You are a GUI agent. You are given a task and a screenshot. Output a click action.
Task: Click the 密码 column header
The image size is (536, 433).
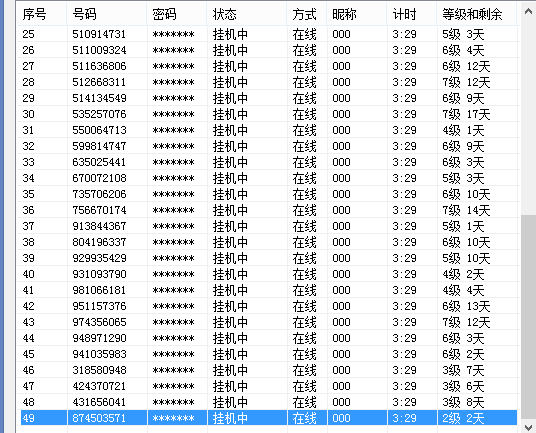click(177, 14)
